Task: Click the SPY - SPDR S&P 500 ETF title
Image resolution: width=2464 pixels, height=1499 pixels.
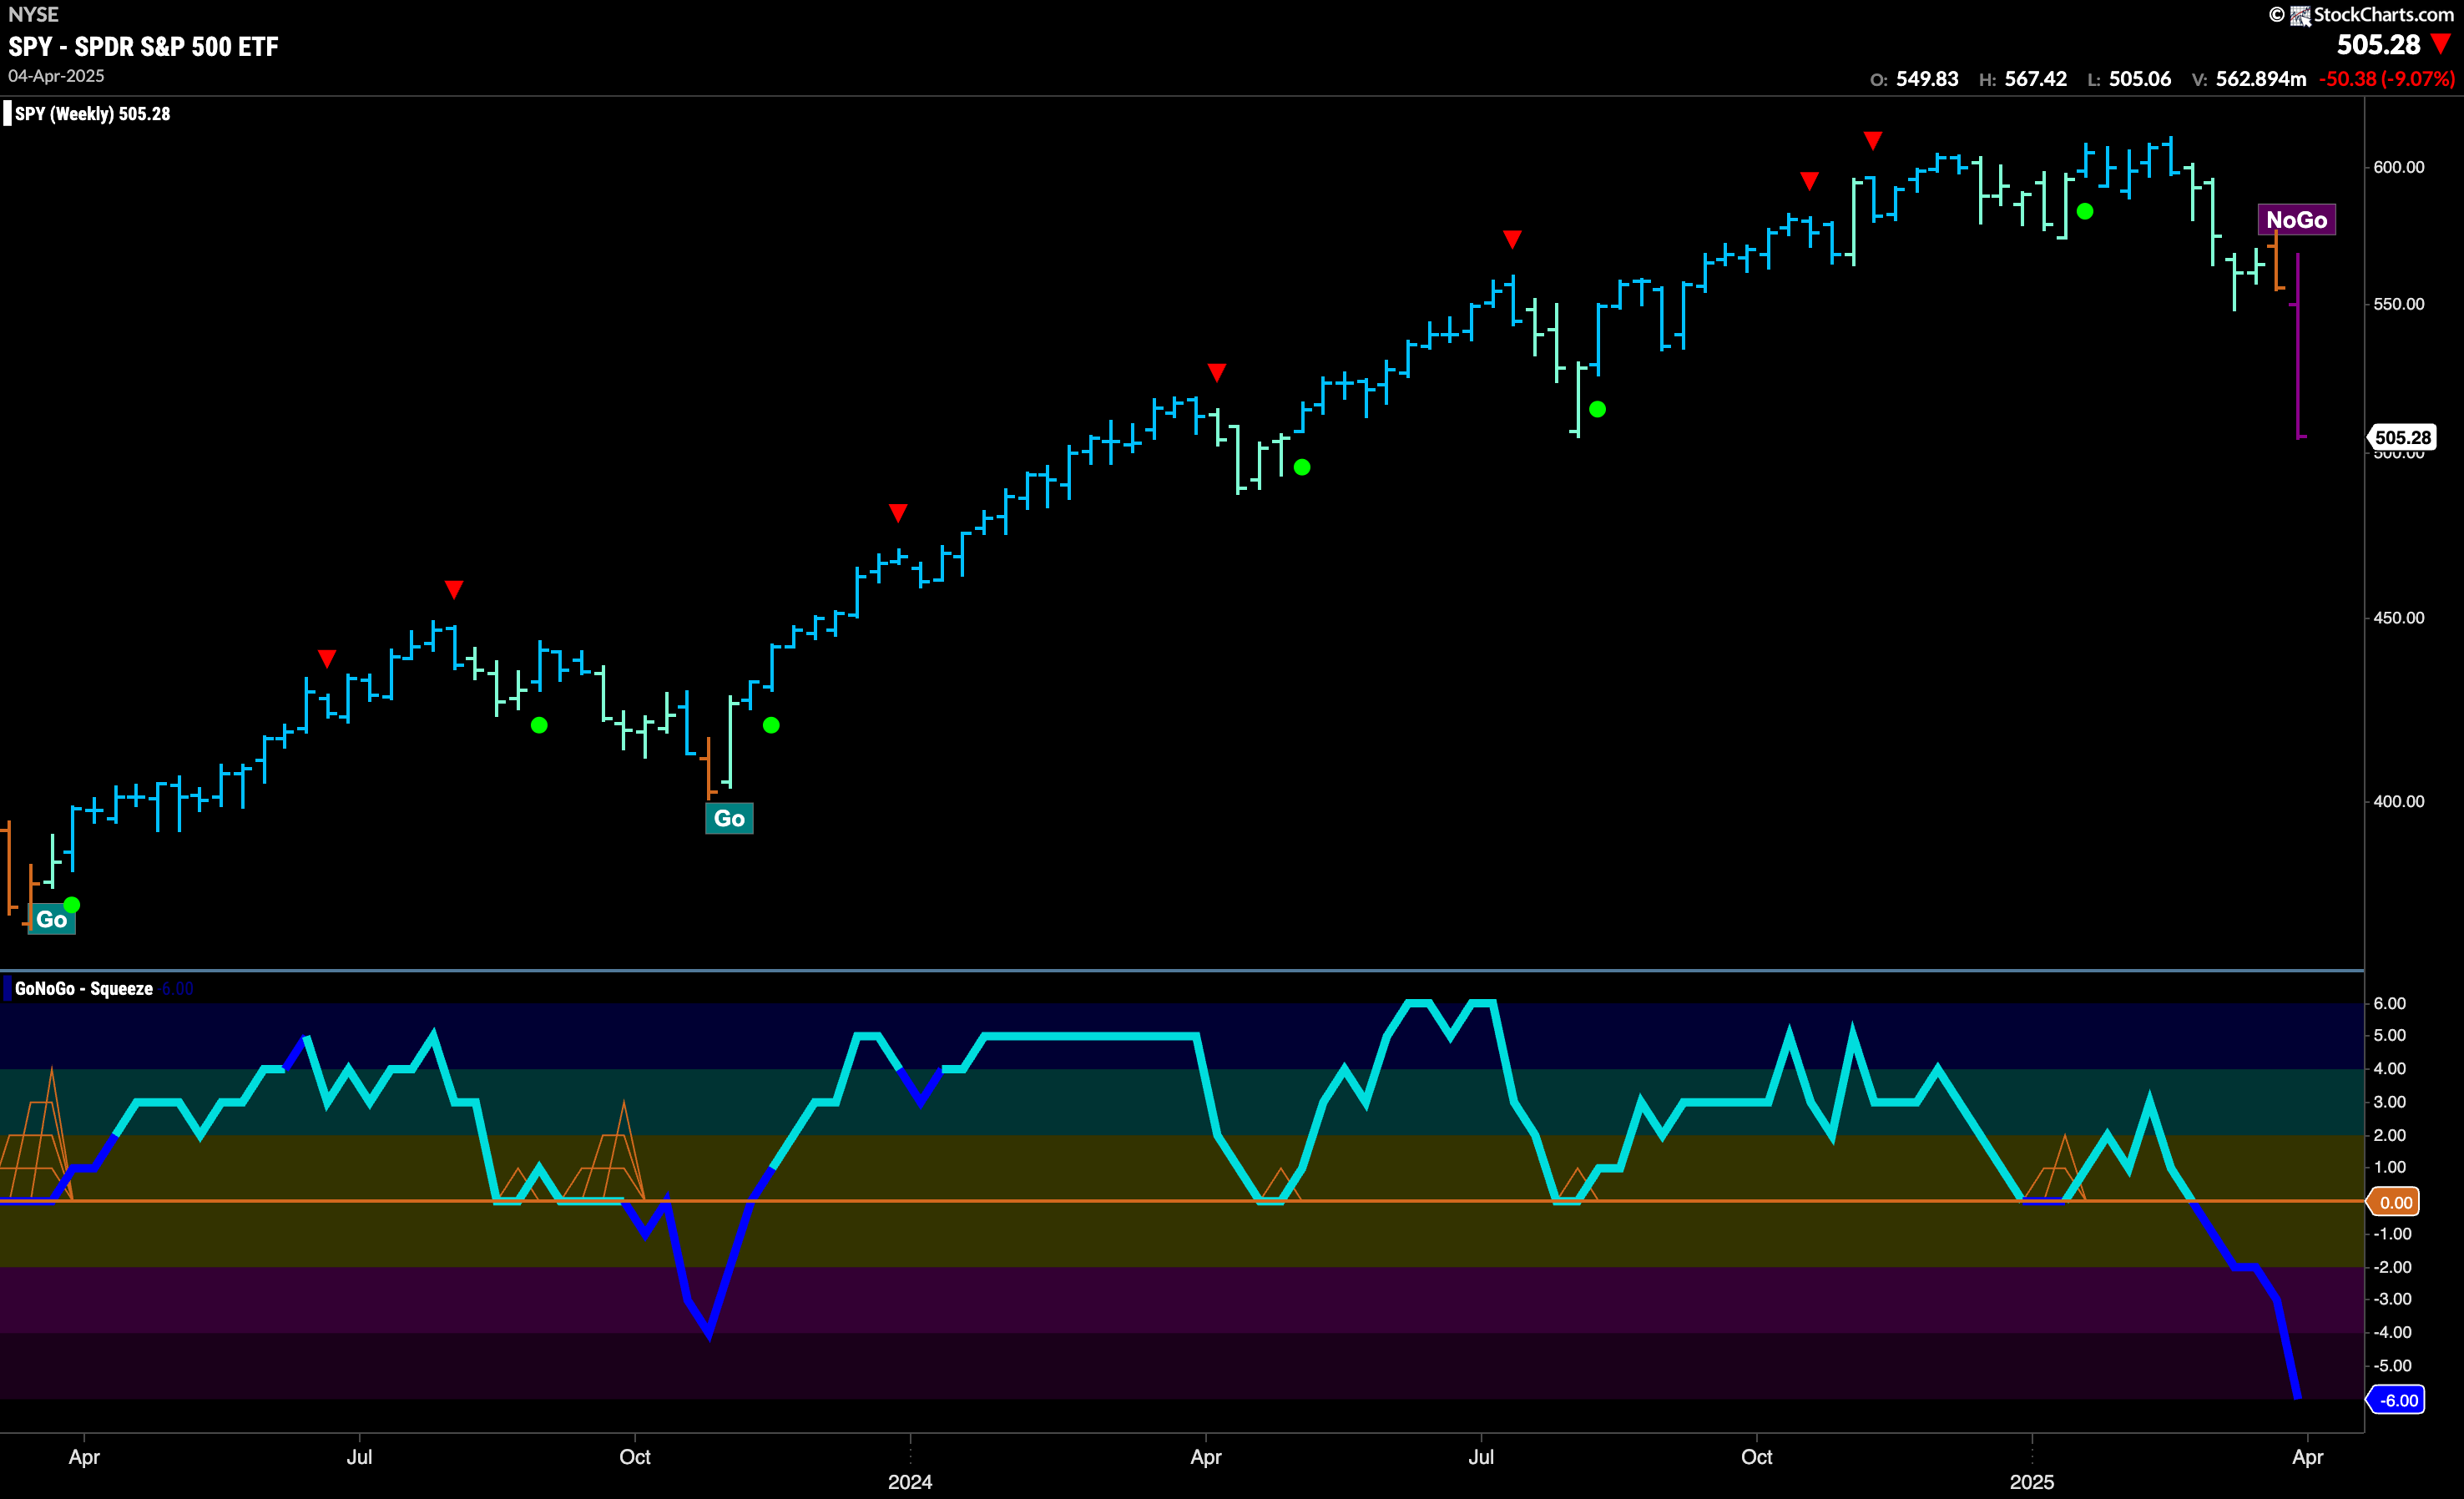Action: point(143,47)
